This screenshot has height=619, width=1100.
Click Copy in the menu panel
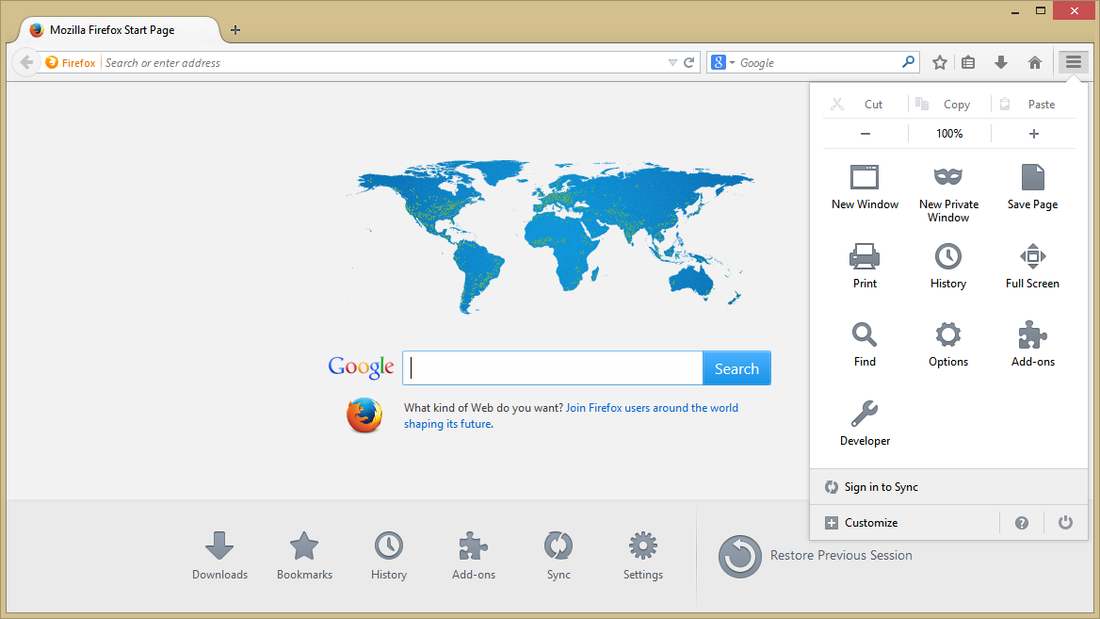(949, 104)
